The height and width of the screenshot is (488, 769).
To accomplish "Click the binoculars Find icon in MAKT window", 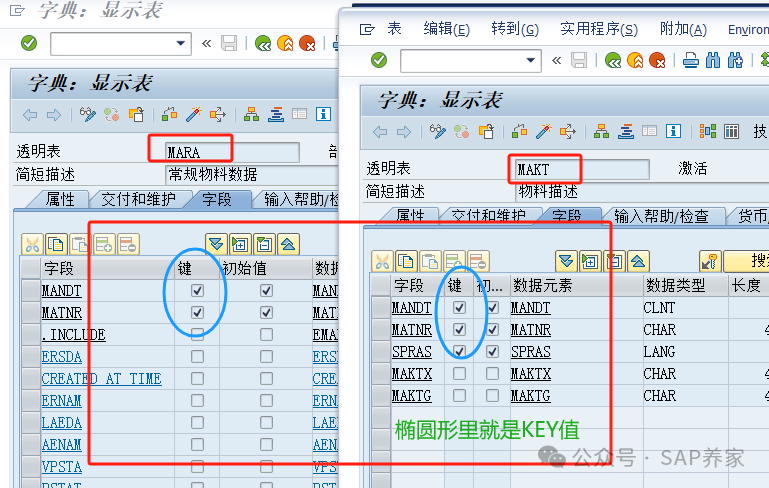I will pos(713,61).
